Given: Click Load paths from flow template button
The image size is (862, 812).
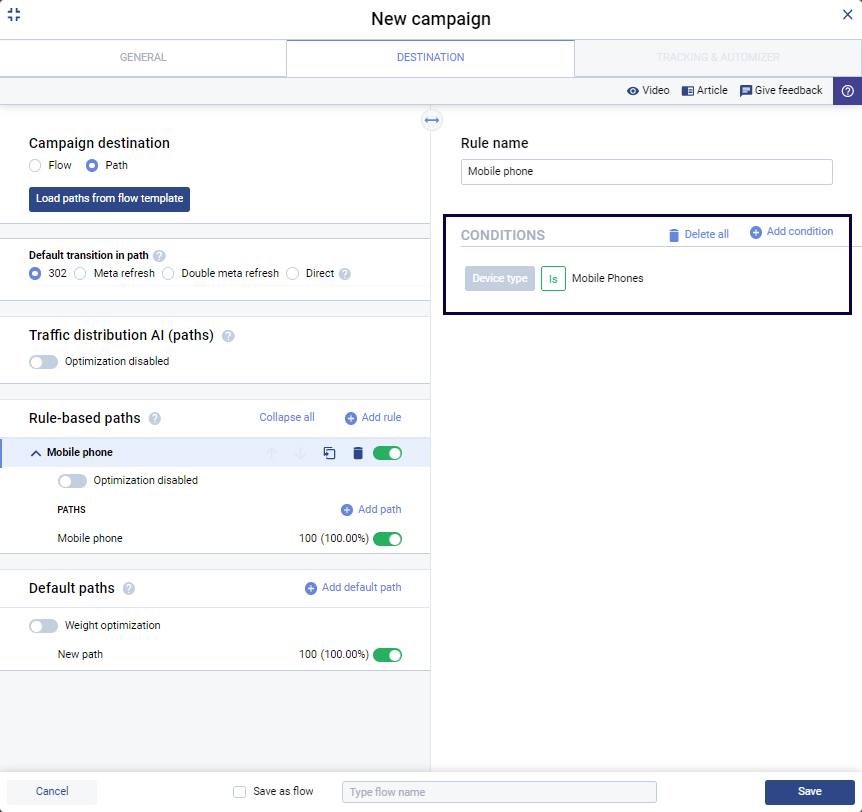Looking at the screenshot, I should point(109,198).
